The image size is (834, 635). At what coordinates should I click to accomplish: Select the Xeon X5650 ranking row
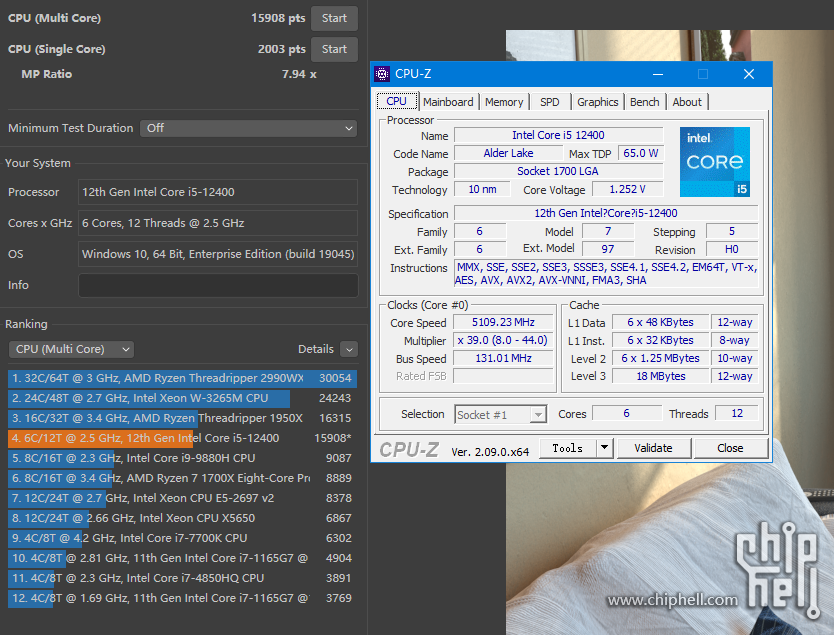(x=182, y=518)
